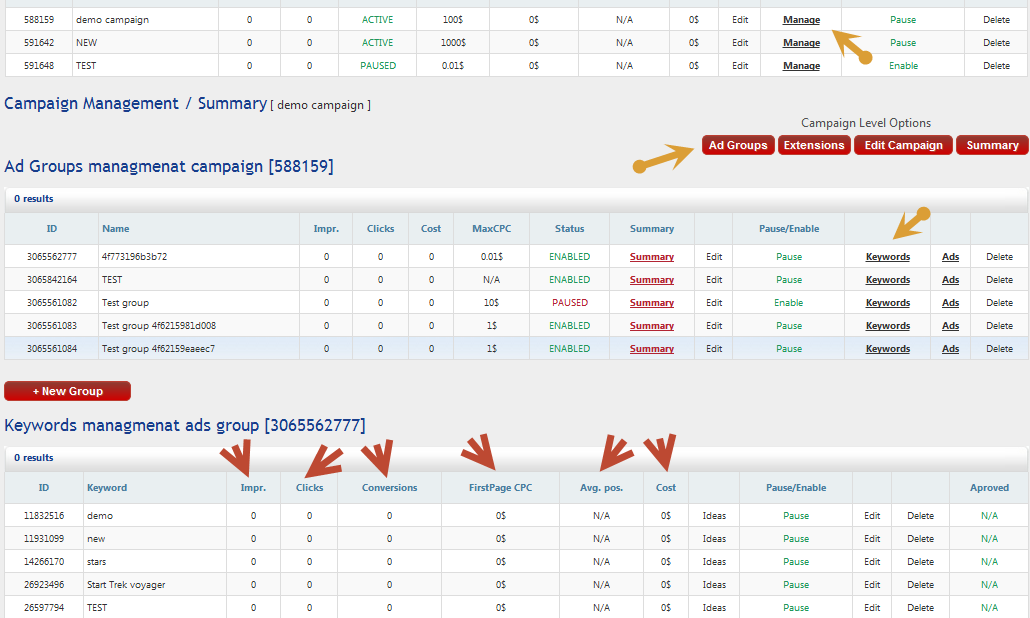This screenshot has height=618, width=1030.
Task: Pause the demo campaign 588159
Action: pos(903,20)
